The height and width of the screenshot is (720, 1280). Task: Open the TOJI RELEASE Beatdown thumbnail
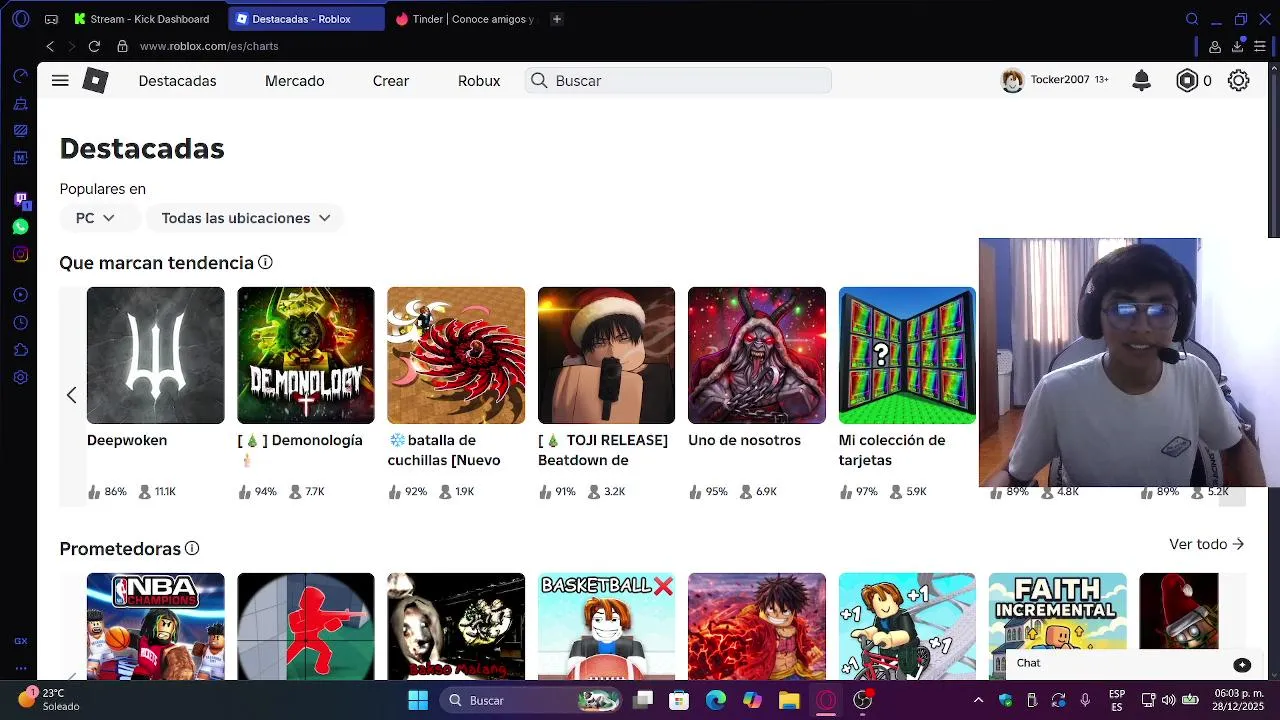pyautogui.click(x=606, y=355)
